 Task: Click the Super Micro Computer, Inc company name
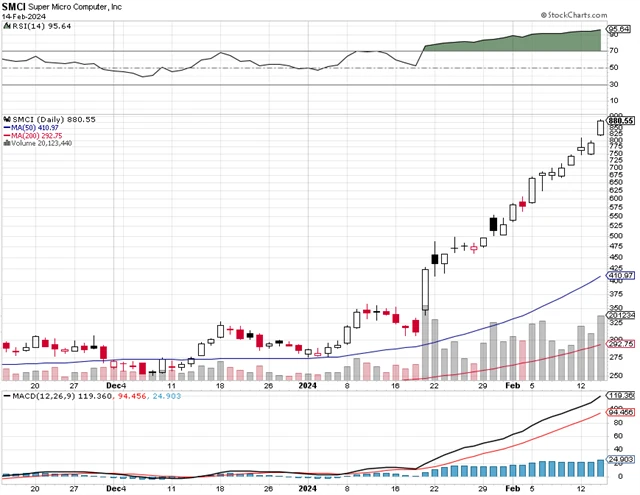click(75, 7)
